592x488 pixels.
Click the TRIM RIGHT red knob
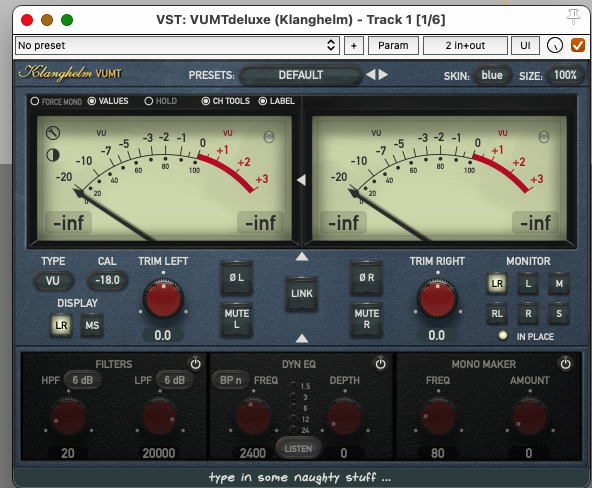pyautogui.click(x=437, y=299)
